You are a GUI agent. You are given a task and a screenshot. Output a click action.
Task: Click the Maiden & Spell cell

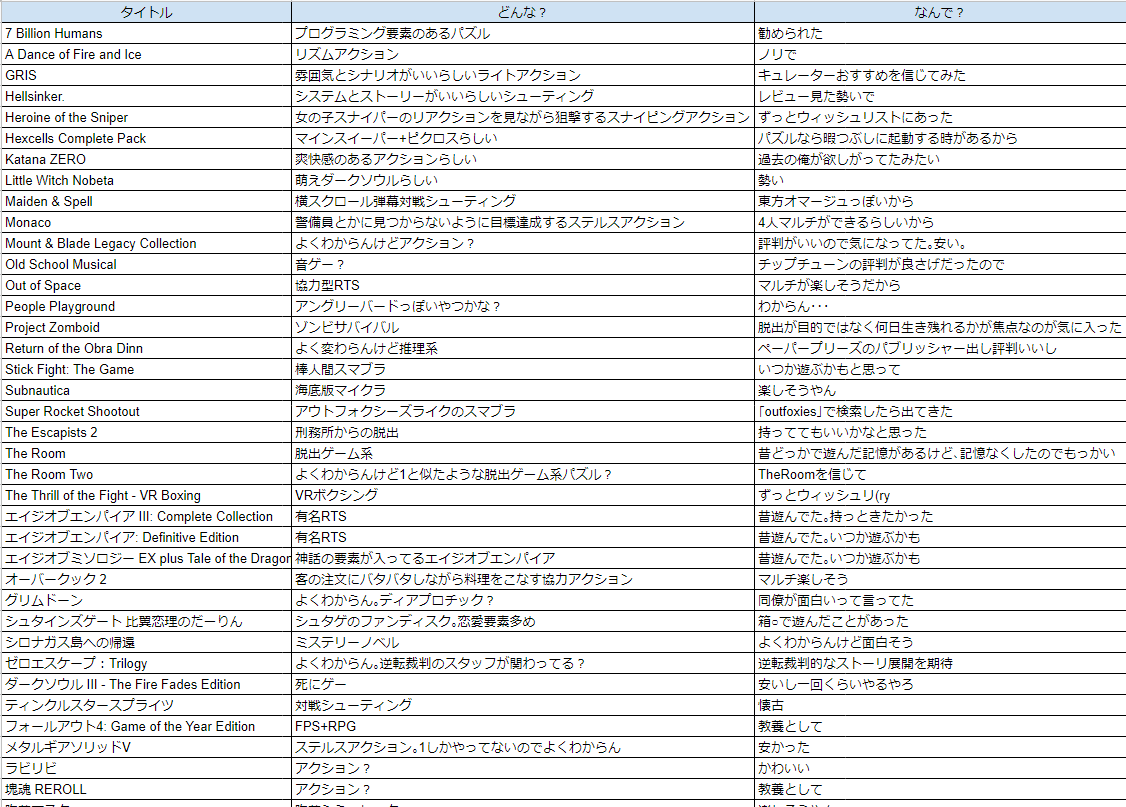(146, 201)
